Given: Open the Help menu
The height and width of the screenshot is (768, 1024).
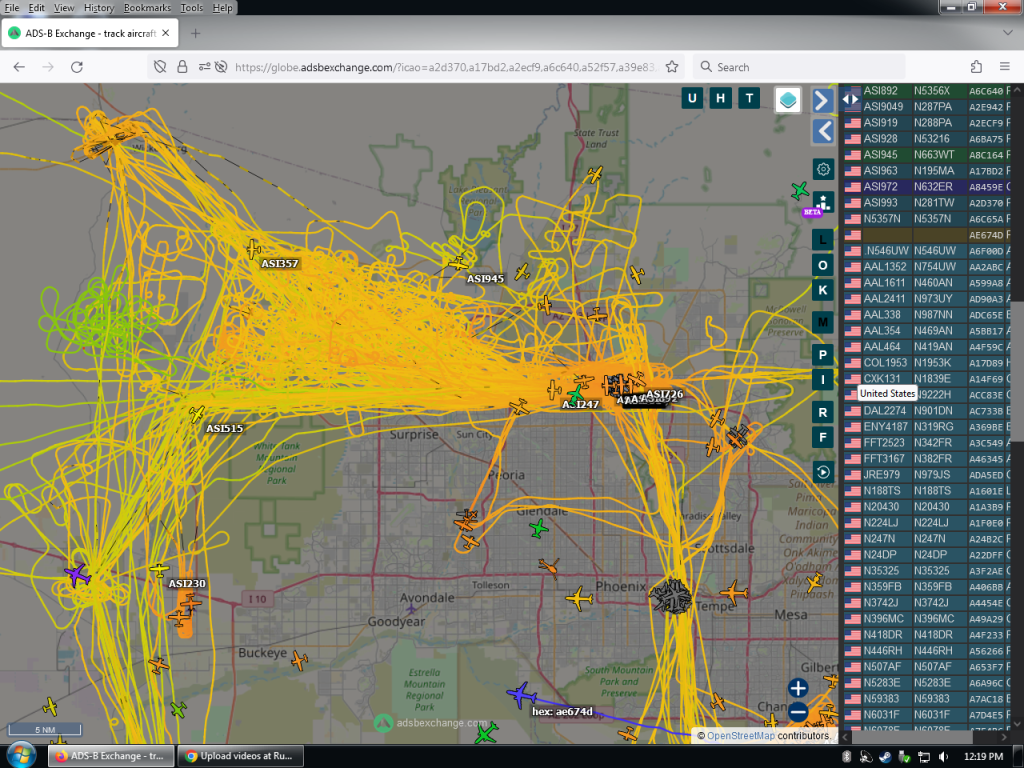Looking at the screenshot, I should [x=223, y=8].
